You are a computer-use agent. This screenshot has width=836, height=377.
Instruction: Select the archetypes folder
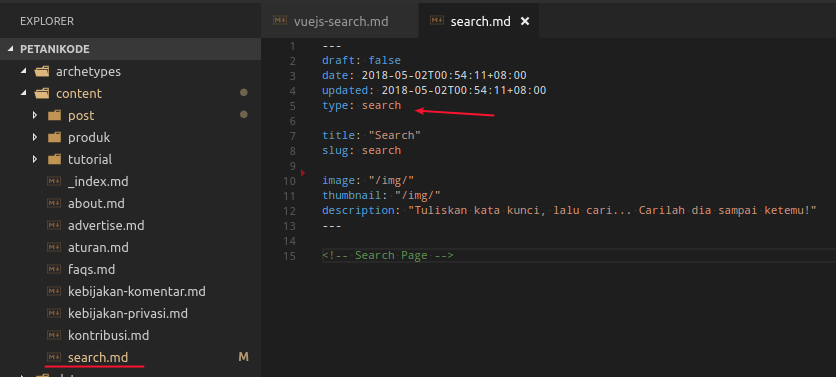pyautogui.click(x=89, y=71)
